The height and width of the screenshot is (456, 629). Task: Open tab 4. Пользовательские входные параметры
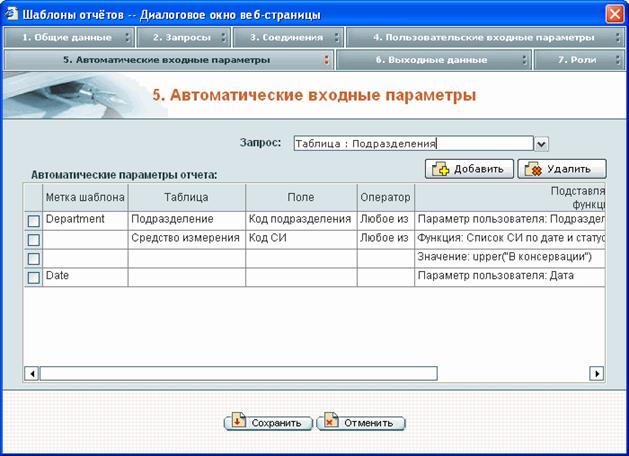tap(485, 37)
